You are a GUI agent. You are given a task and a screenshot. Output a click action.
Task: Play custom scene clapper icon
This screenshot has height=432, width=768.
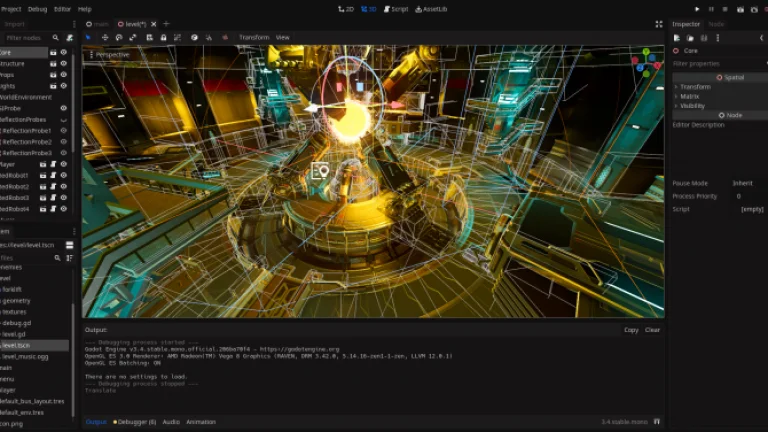tap(754, 9)
